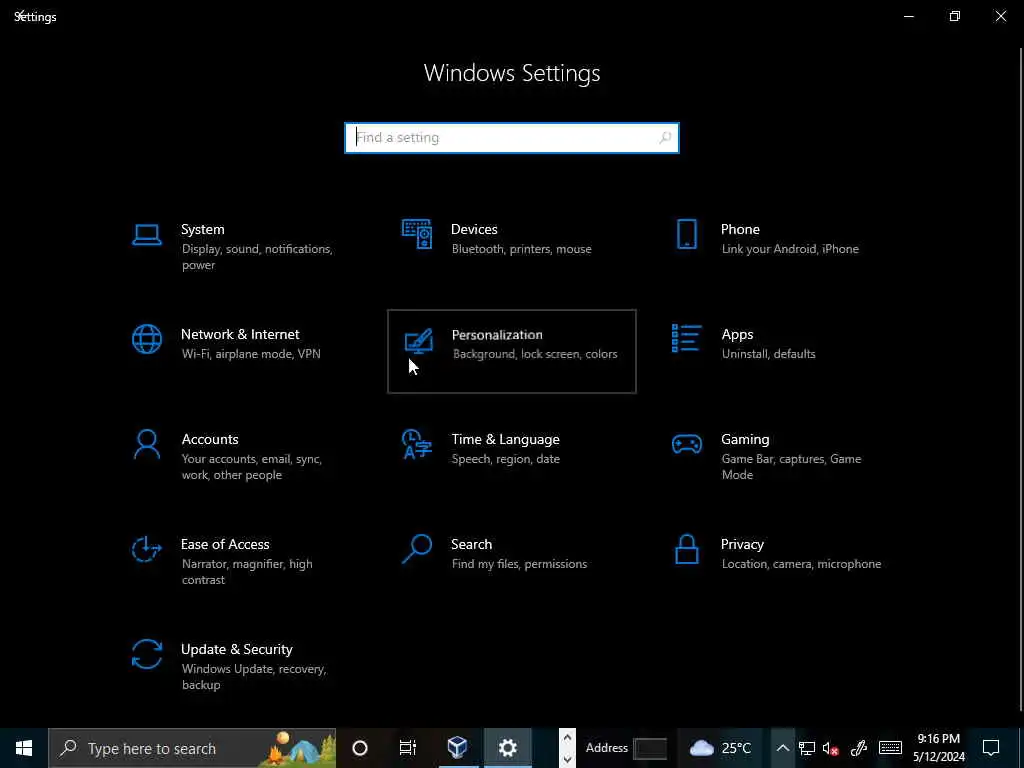
Task: Click the taskbar toolbar down arrow
Action: 567,759
